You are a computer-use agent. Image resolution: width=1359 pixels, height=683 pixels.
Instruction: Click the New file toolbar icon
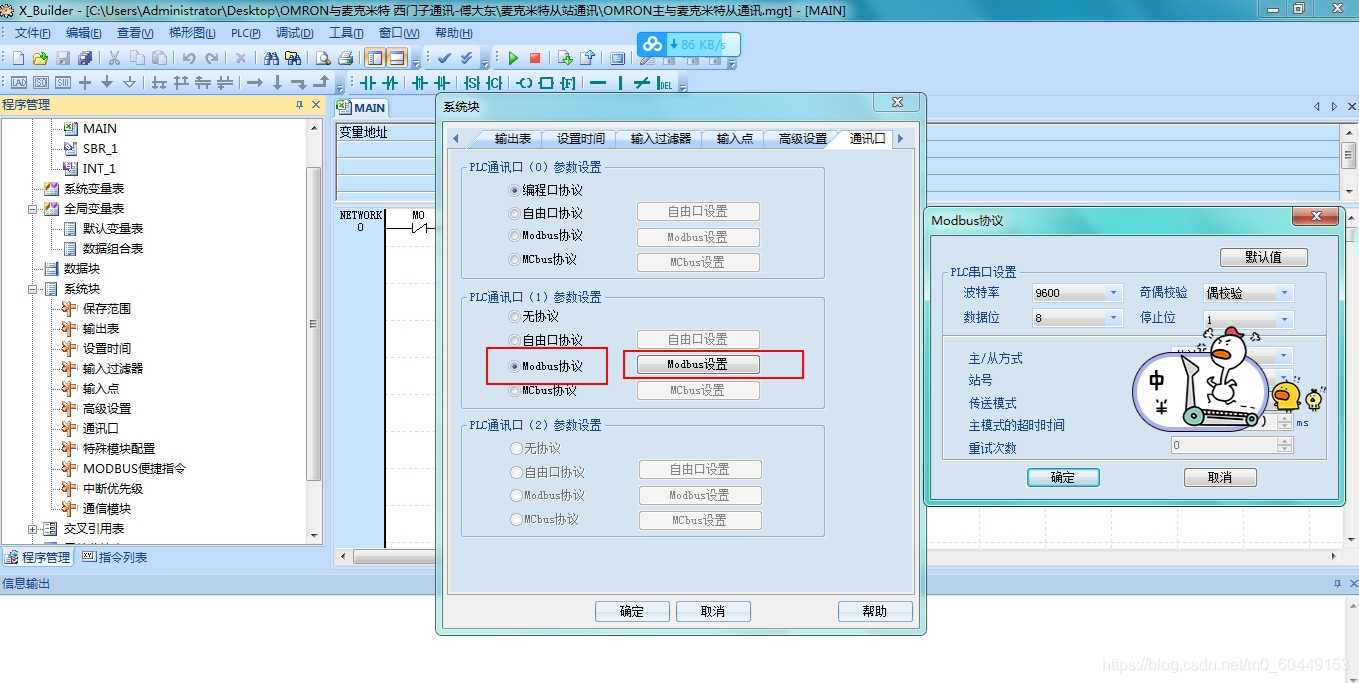click(18, 58)
